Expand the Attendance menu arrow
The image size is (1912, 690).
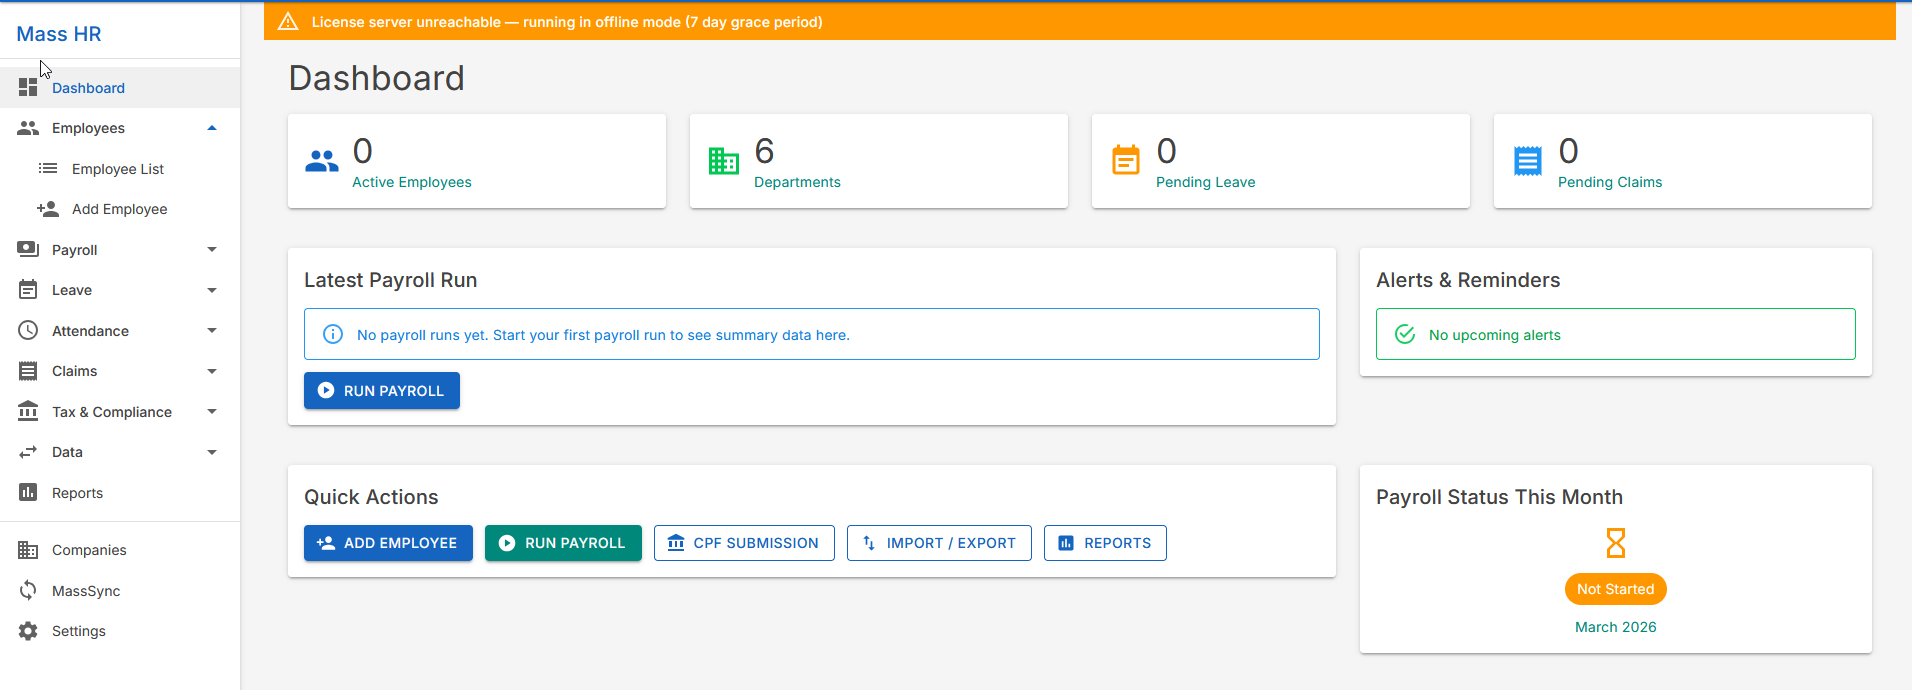(212, 330)
